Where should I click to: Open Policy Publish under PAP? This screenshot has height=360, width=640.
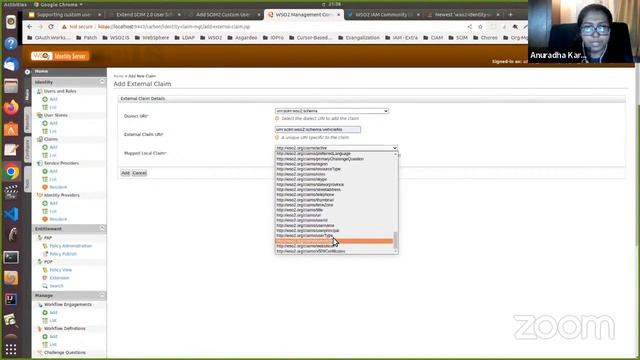pos(63,254)
